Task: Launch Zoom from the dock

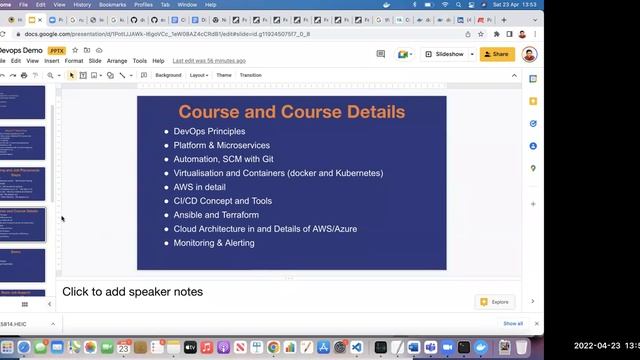Action: click(447, 347)
